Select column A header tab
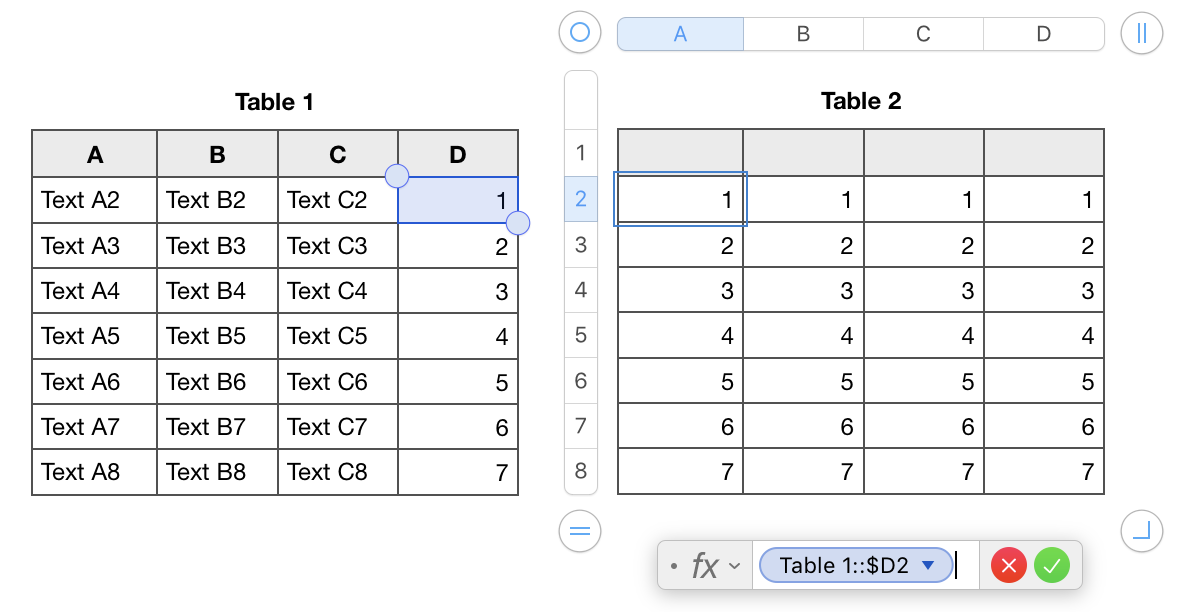 (680, 34)
